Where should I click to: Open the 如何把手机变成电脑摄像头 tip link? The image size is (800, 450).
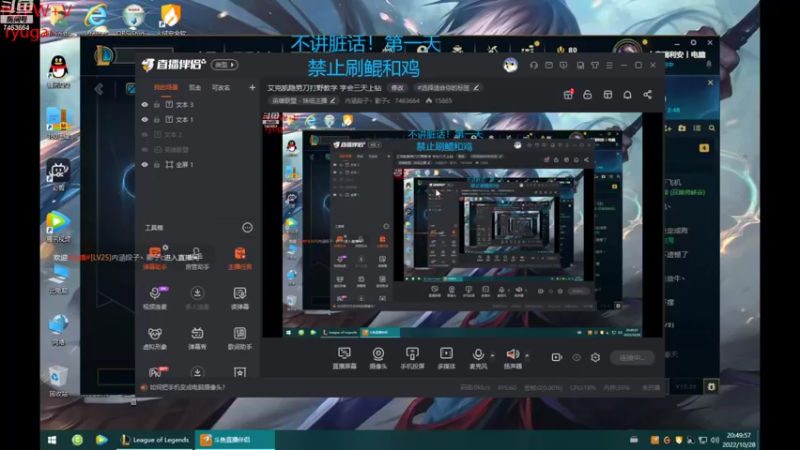click(187, 387)
